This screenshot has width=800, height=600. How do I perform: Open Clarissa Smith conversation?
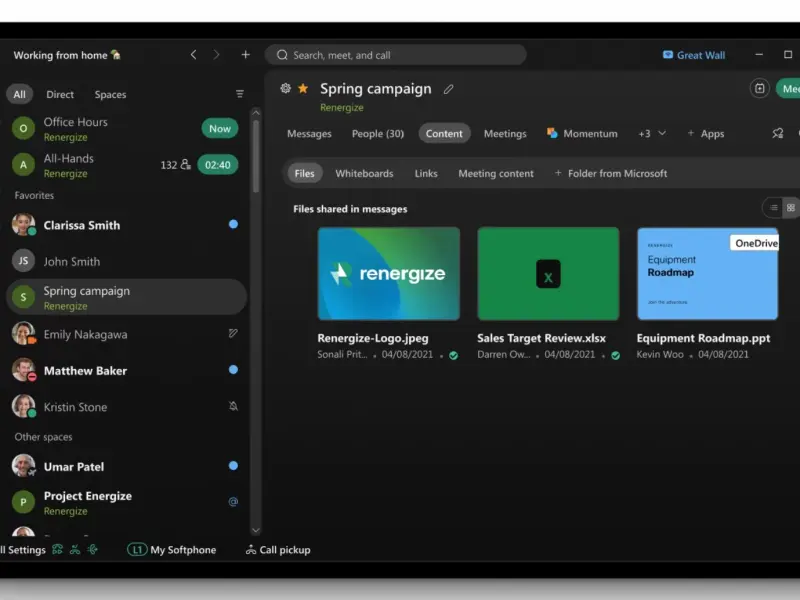pos(125,225)
